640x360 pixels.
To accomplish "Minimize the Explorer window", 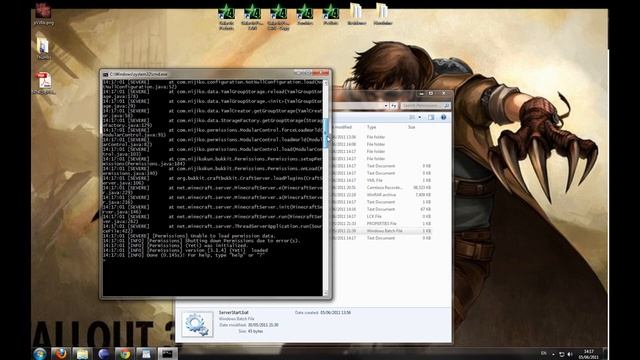I will click(x=422, y=93).
